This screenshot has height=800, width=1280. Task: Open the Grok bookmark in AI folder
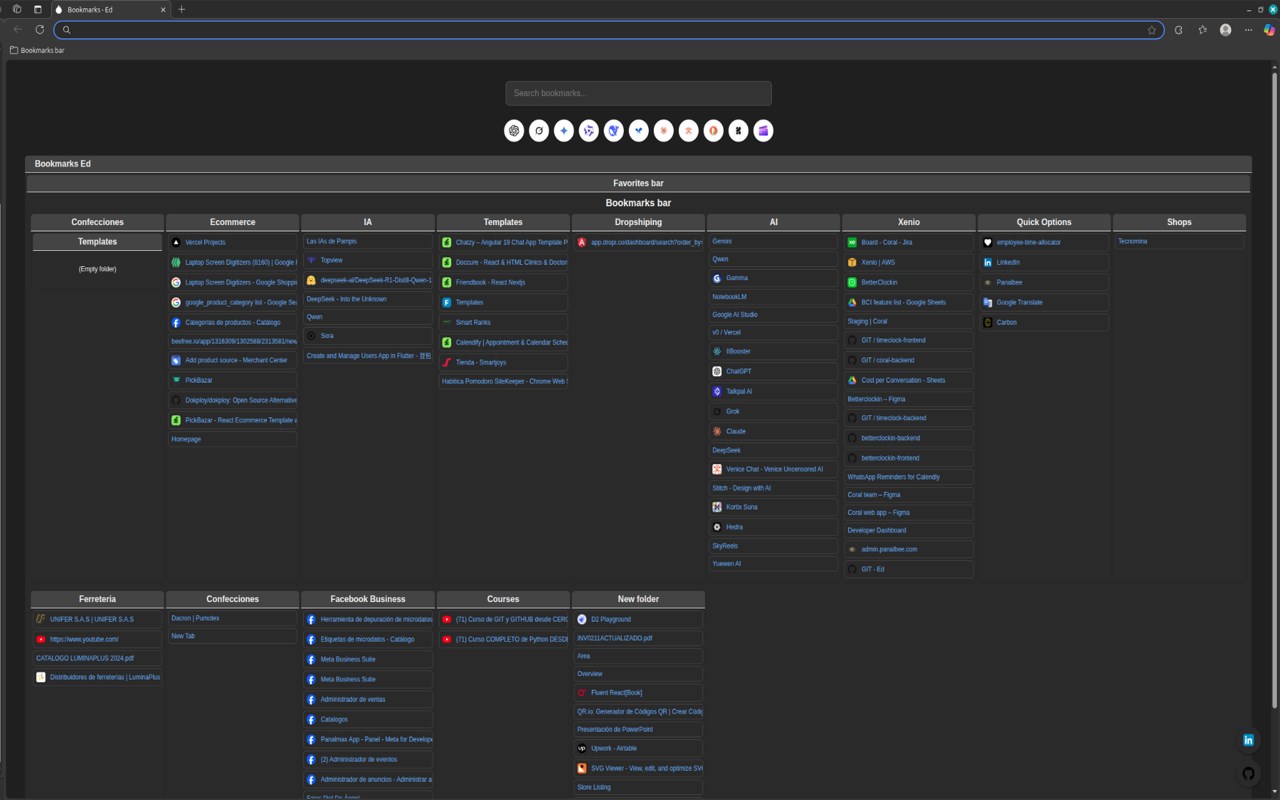(773, 411)
